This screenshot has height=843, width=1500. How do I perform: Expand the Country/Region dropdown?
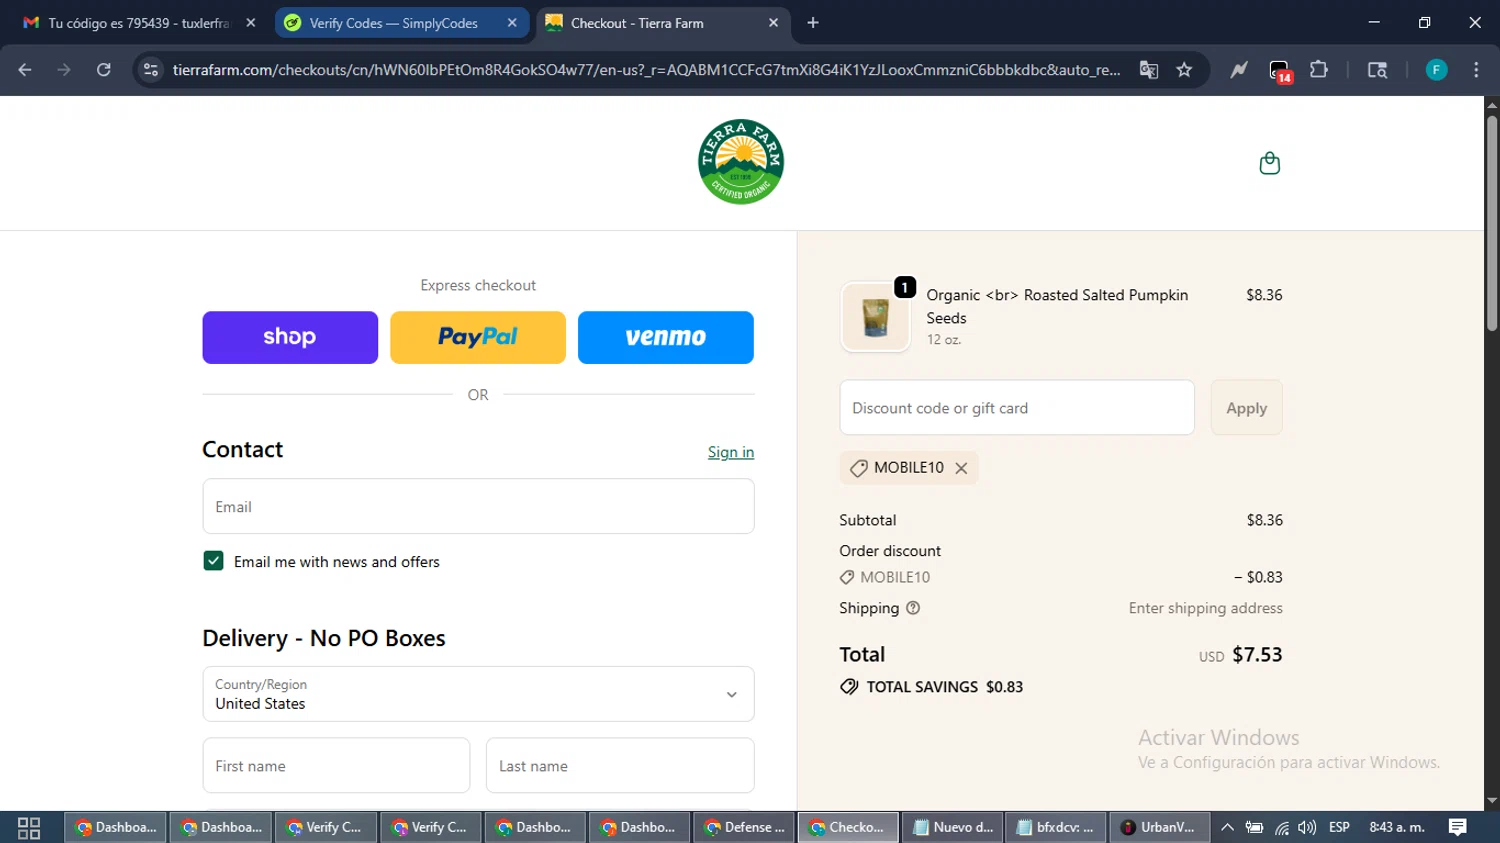(478, 694)
